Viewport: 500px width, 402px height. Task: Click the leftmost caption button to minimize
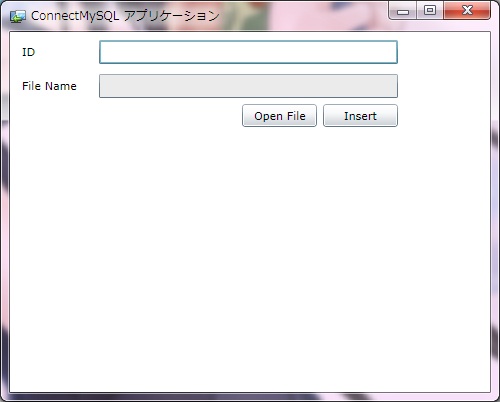click(x=403, y=11)
